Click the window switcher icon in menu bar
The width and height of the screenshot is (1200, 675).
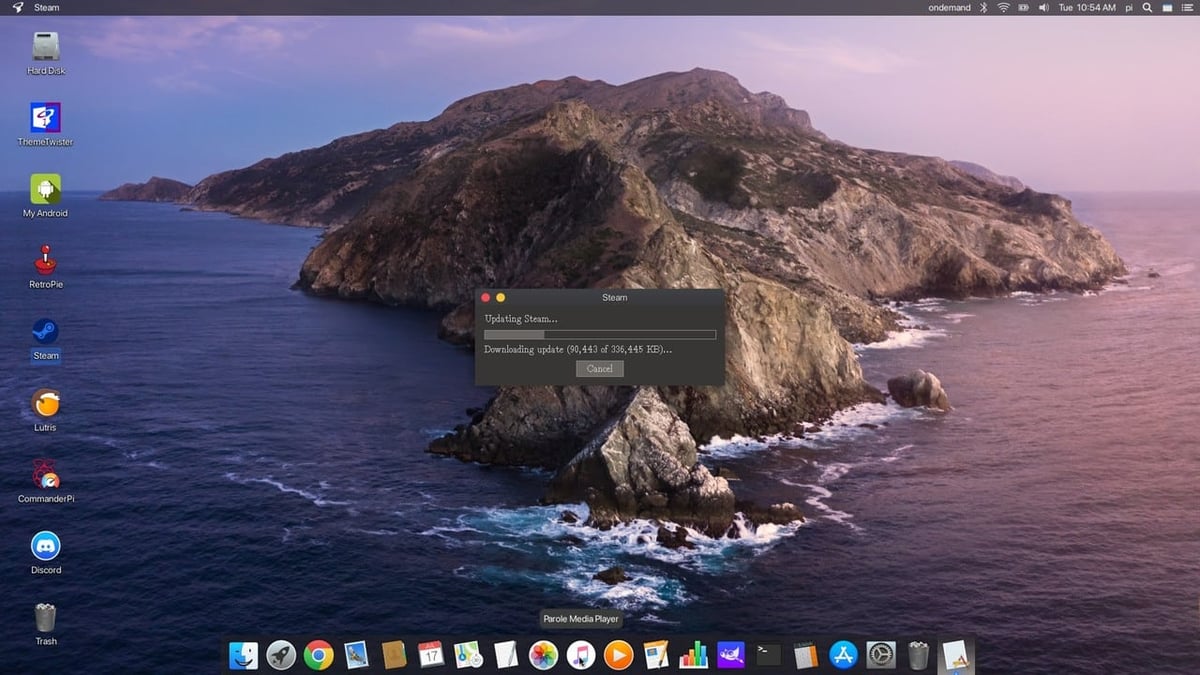click(1166, 7)
